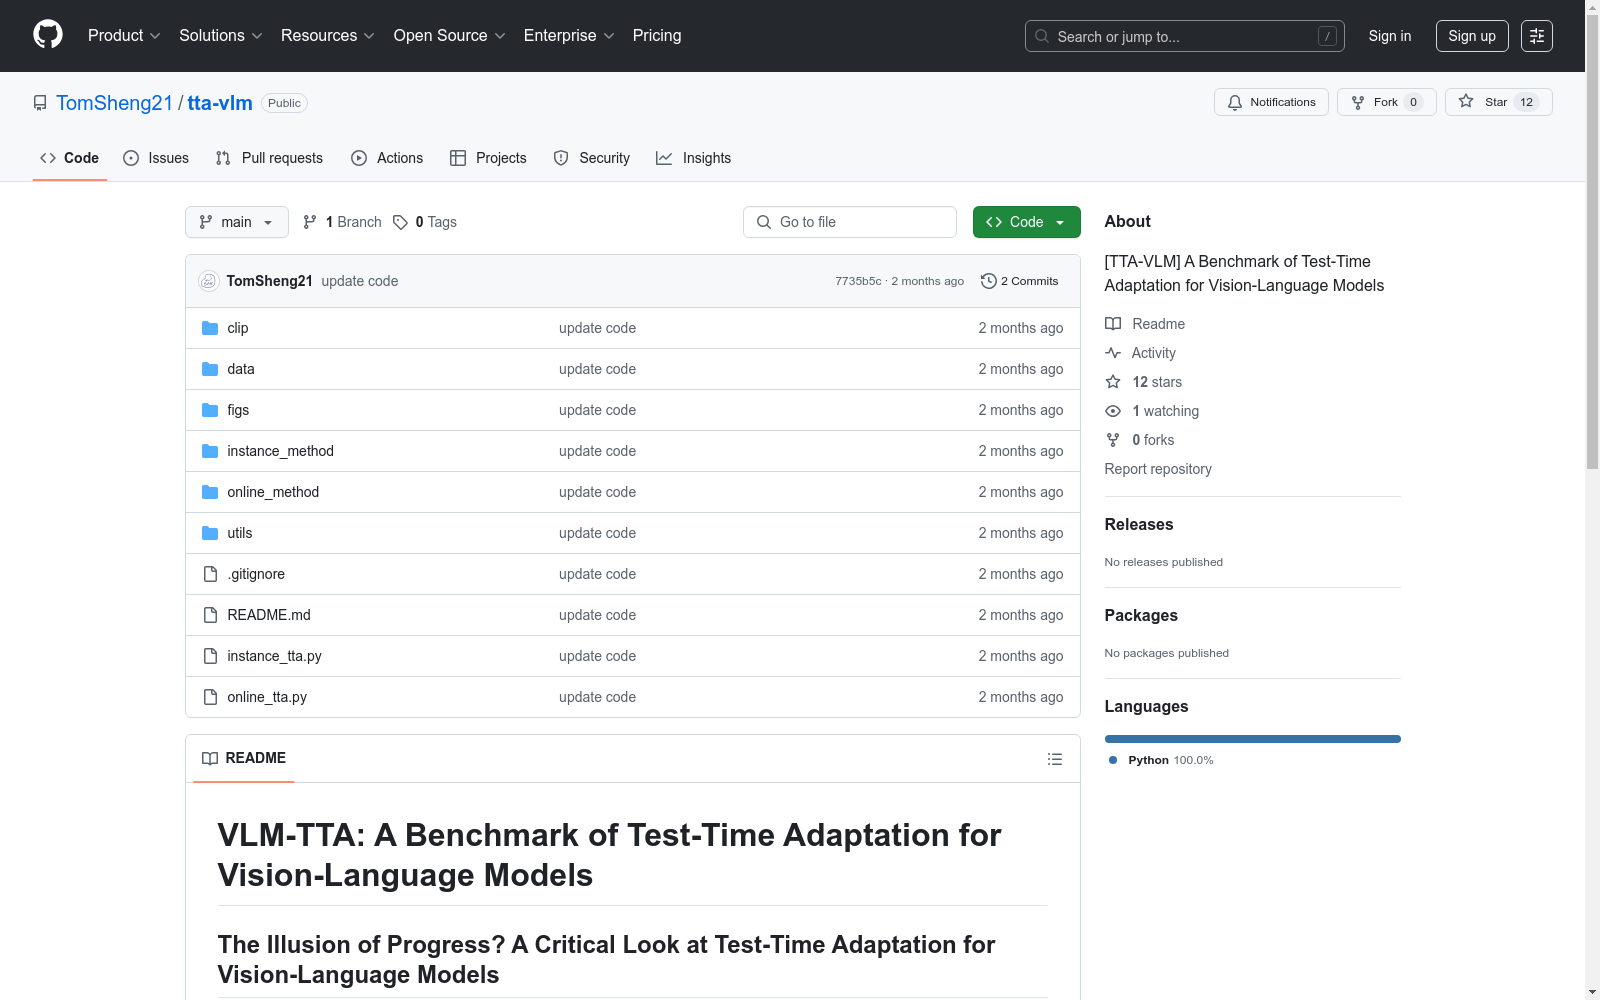Open 'update code' message in clip row
The image size is (1600, 1000).
[597, 328]
